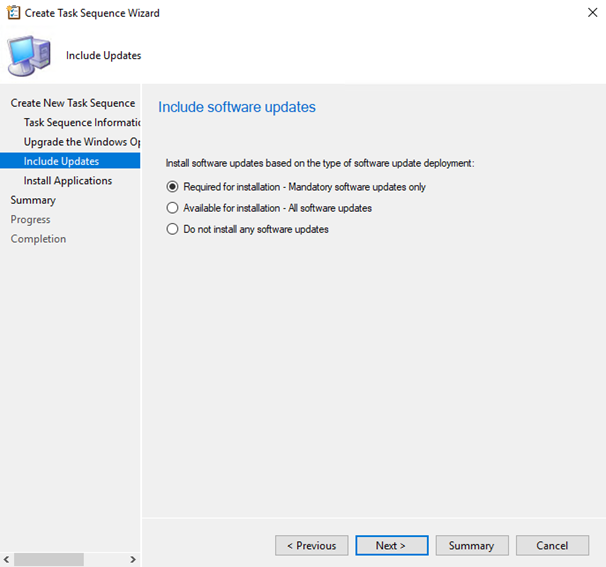
Task: Cancel the wizard
Action: 552,545
